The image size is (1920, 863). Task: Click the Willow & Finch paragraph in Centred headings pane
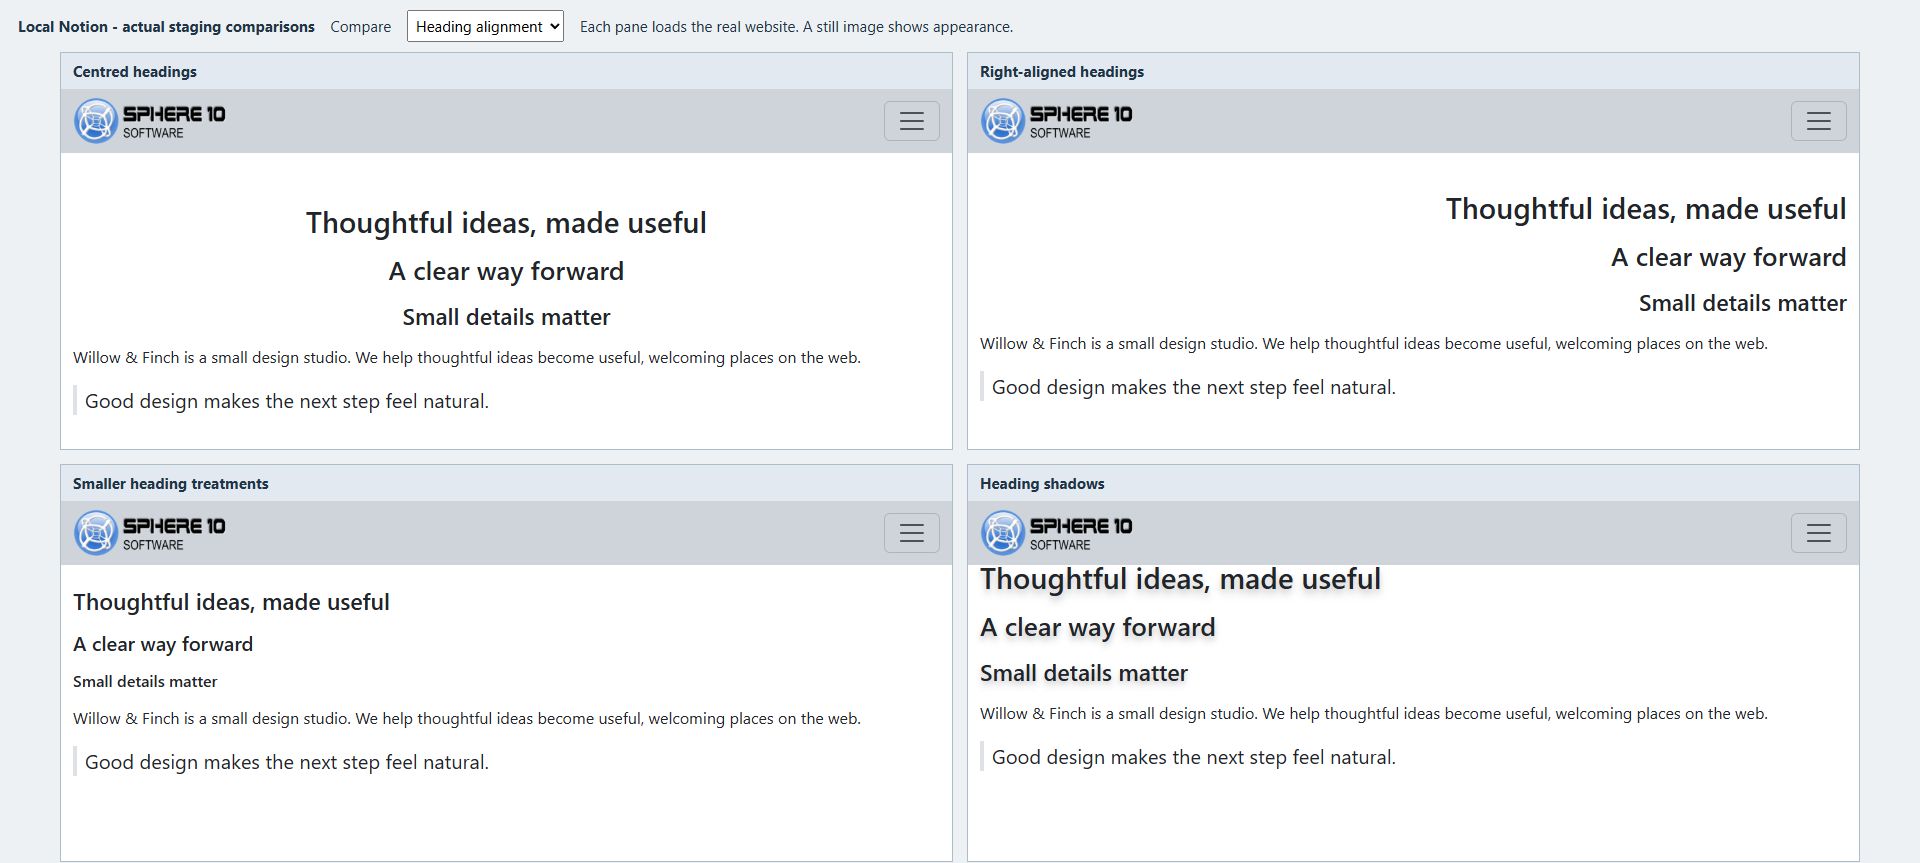(x=467, y=358)
